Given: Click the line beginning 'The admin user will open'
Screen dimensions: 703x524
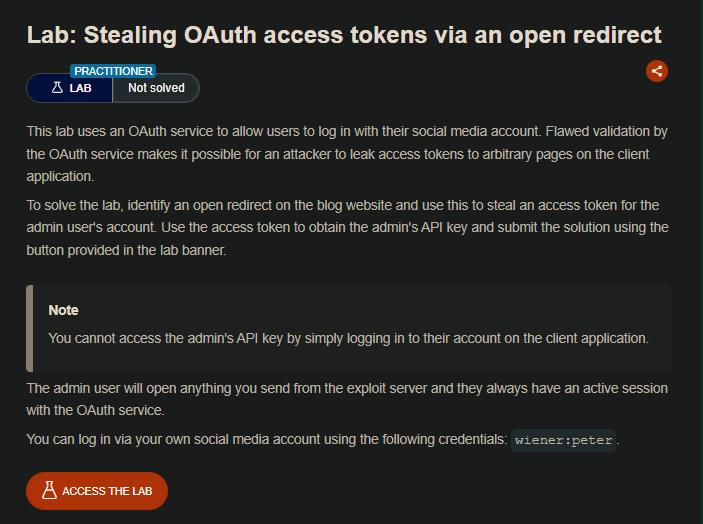Looking at the screenshot, I should tap(347, 387).
